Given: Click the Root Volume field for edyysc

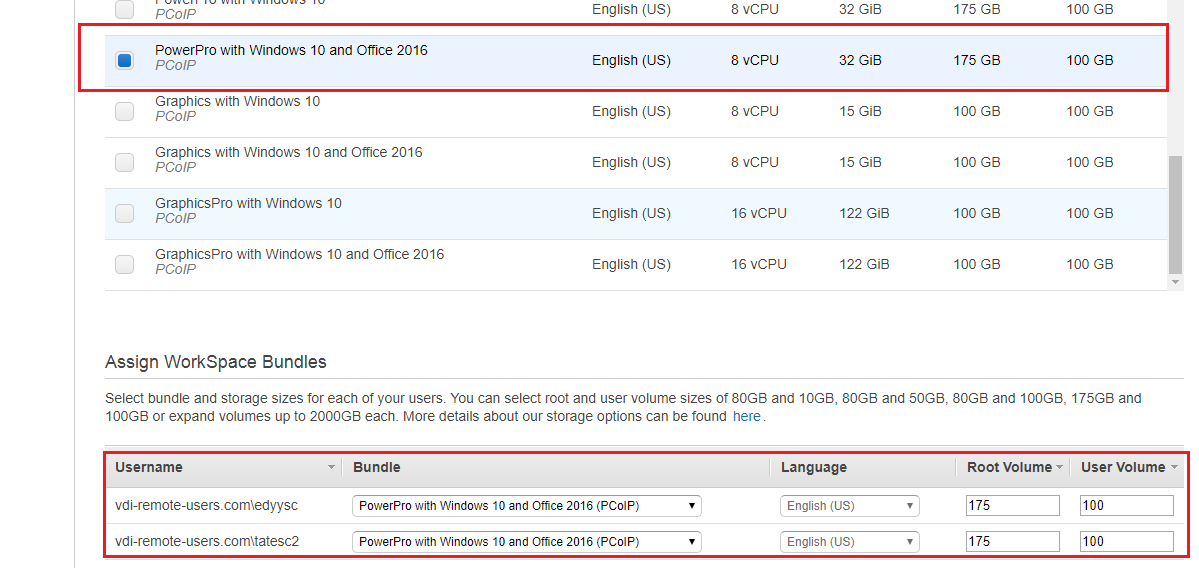Looking at the screenshot, I should (1012, 506).
